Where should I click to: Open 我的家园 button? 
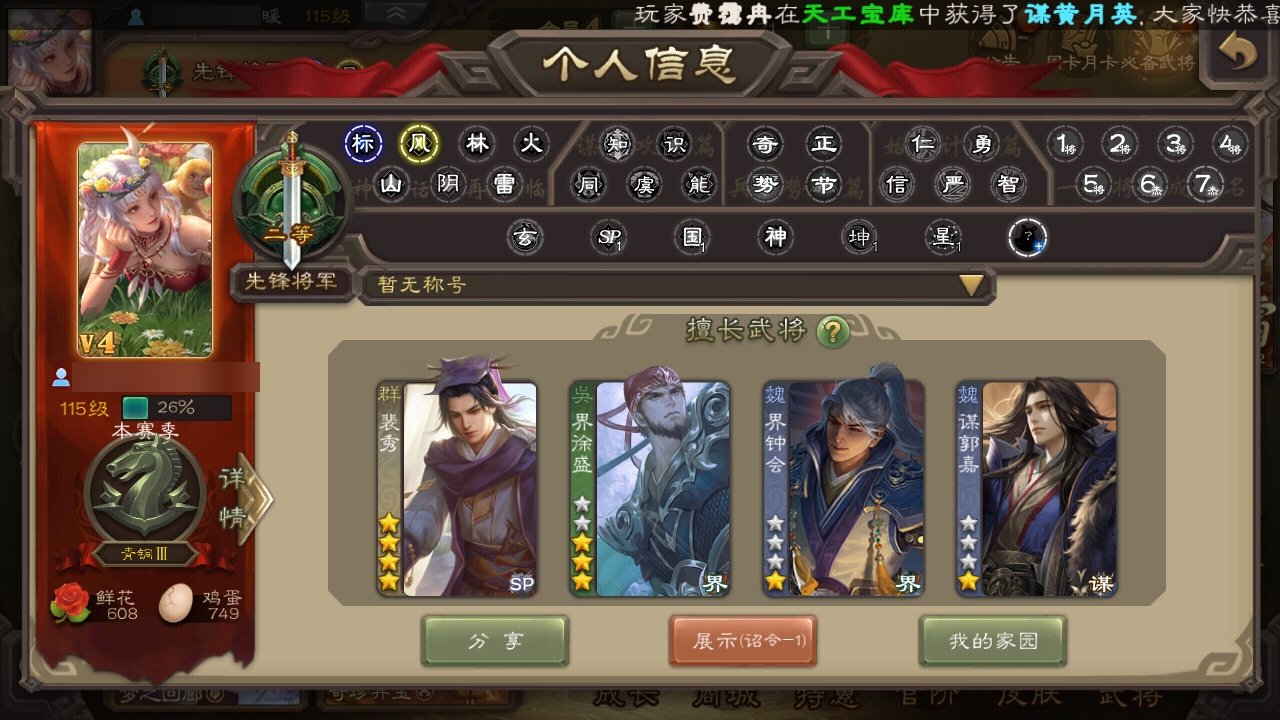point(993,641)
